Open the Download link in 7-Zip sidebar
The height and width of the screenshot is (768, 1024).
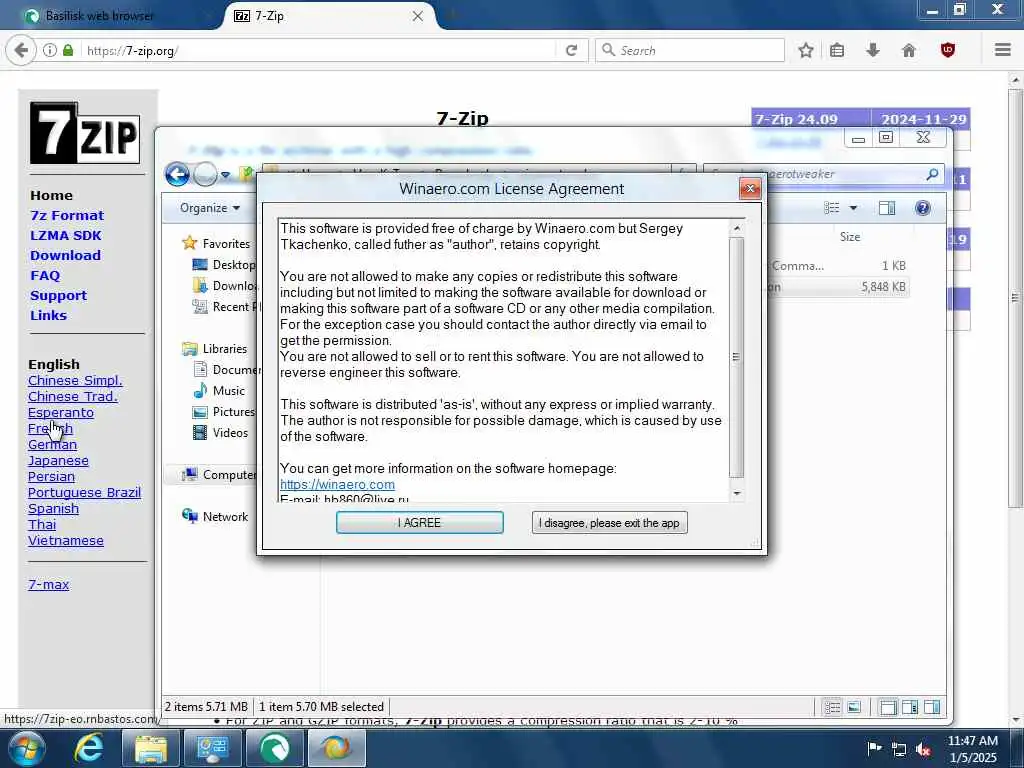click(65, 255)
